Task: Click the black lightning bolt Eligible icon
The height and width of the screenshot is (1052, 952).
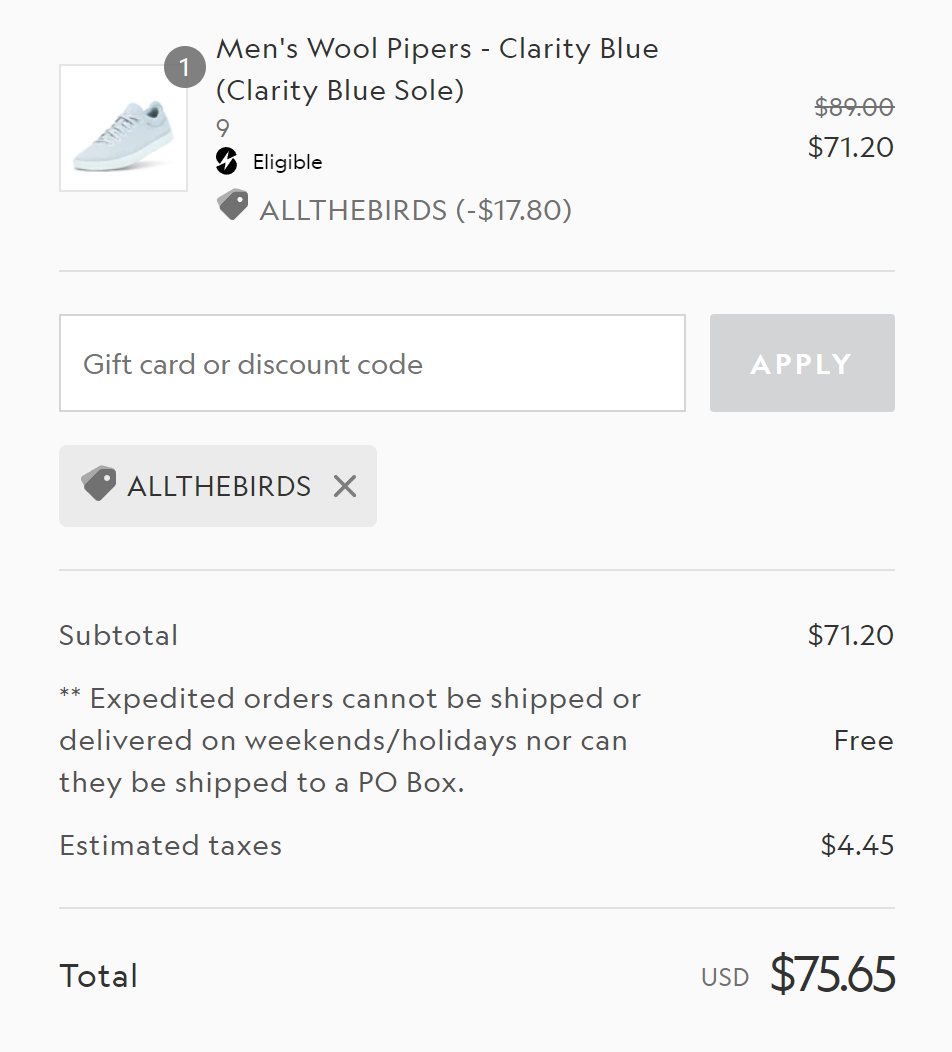Action: pos(227,161)
